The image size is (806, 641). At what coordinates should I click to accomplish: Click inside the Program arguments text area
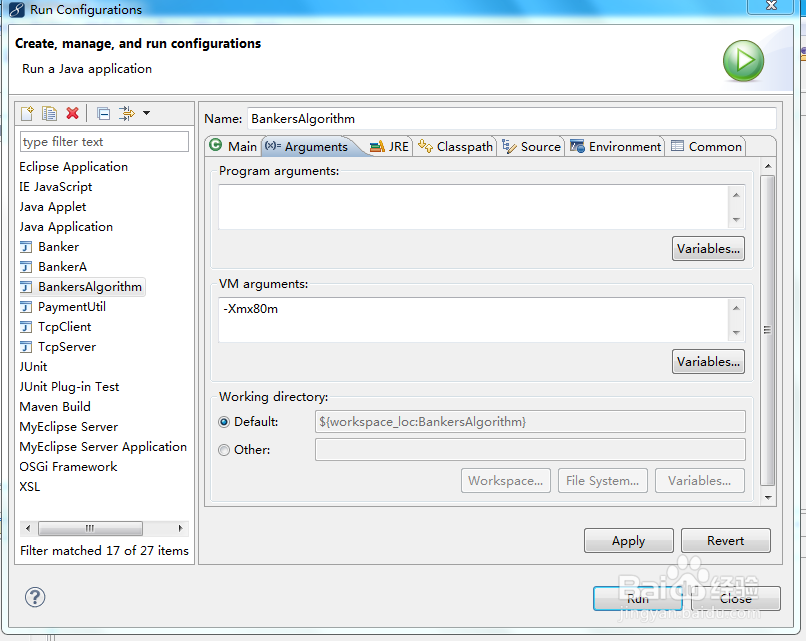click(473, 207)
